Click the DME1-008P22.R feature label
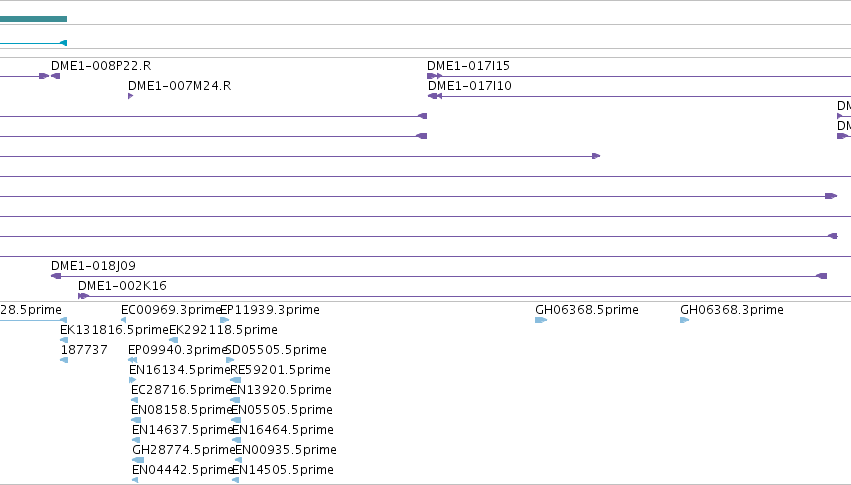This screenshot has width=851, height=485. pyautogui.click(x=101, y=66)
